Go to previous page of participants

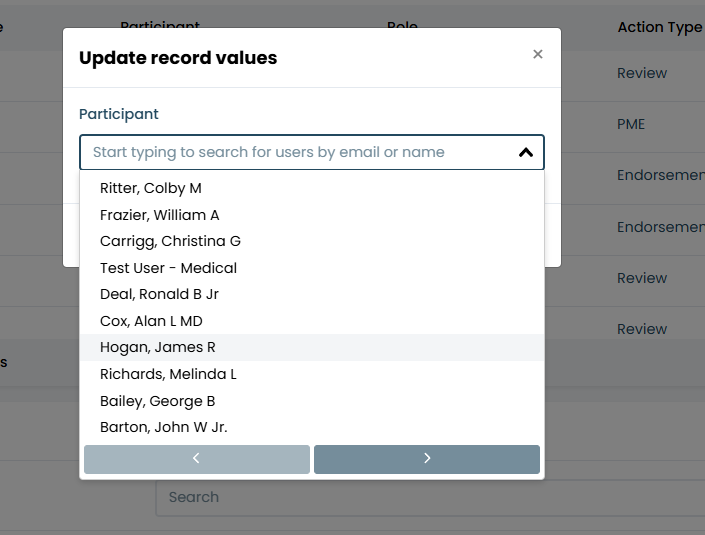point(196,459)
